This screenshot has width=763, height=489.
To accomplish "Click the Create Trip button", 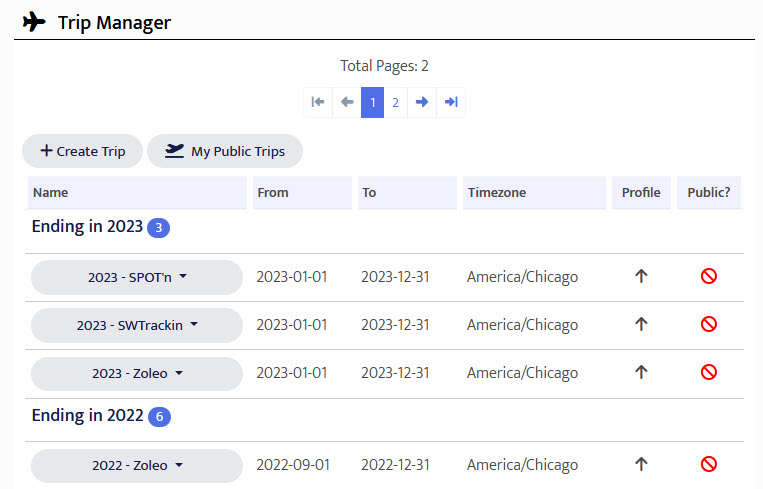I will tap(83, 151).
